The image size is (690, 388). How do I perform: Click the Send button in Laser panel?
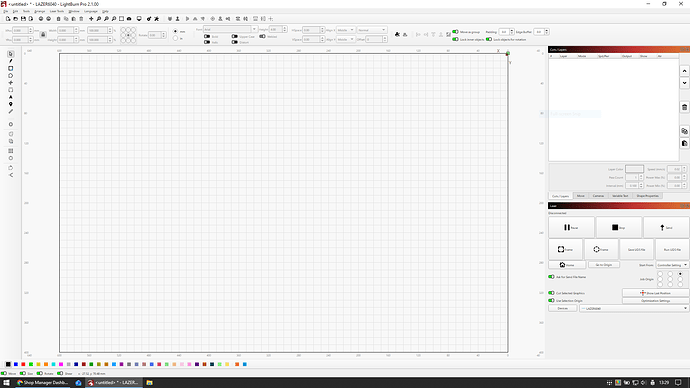click(666, 227)
